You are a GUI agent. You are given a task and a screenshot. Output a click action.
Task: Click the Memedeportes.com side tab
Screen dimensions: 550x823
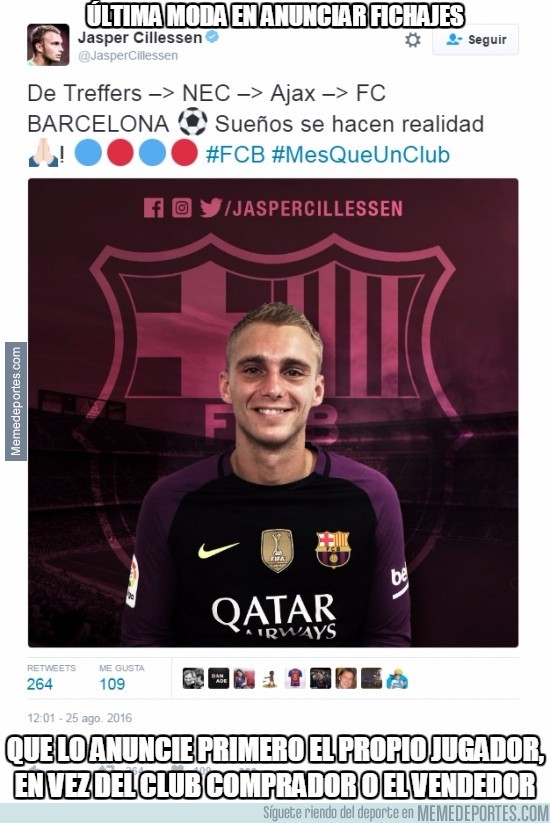(x=16, y=402)
